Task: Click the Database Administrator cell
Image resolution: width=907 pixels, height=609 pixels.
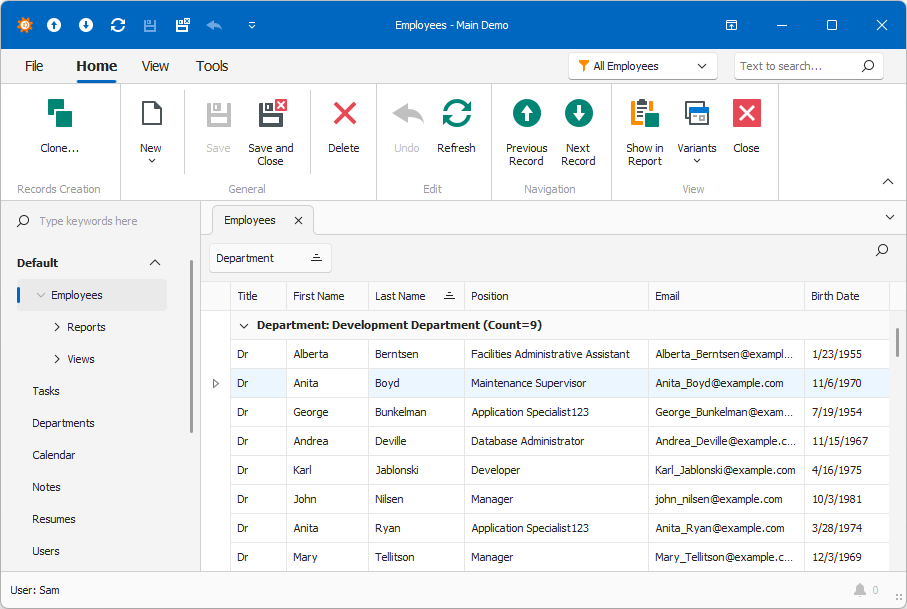Action: click(556, 441)
